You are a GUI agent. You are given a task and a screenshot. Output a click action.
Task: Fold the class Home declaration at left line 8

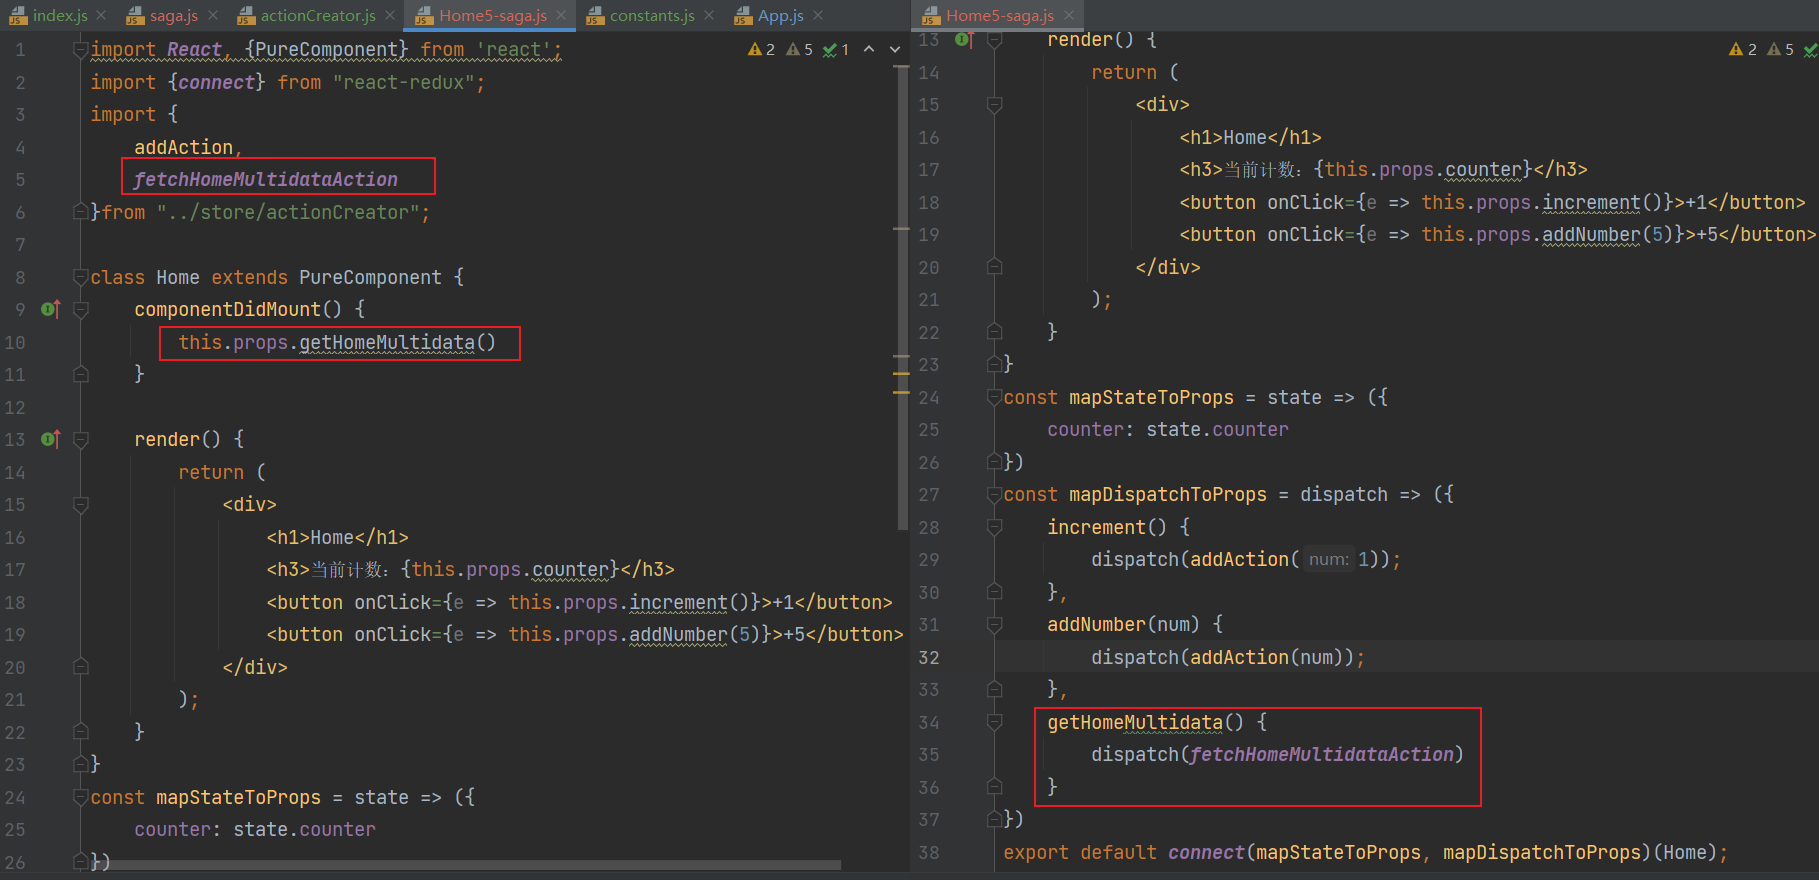pos(81,277)
